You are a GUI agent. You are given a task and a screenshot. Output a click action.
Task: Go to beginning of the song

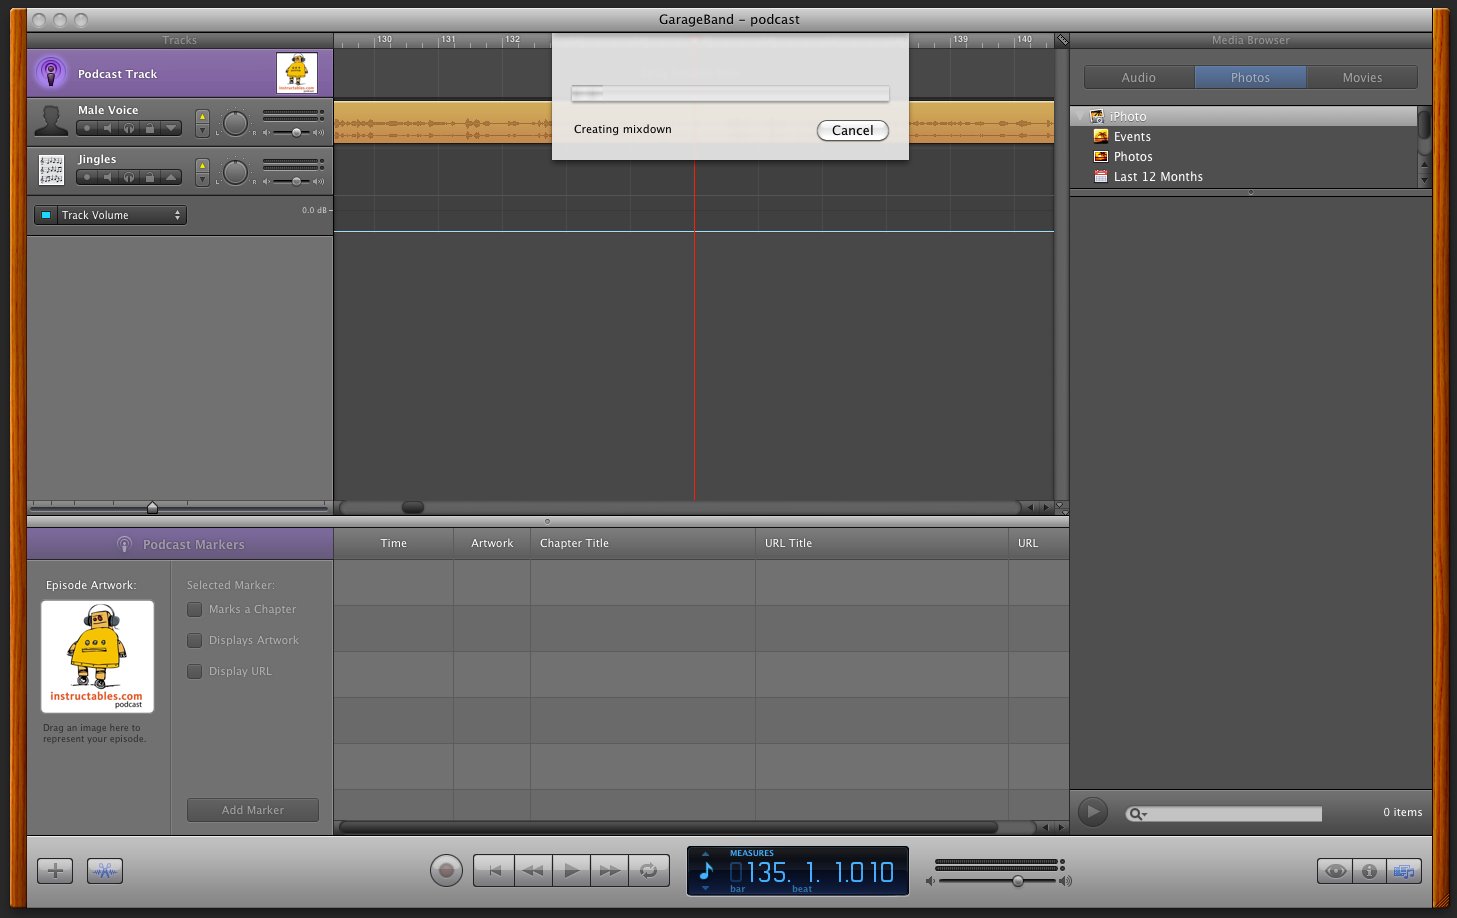pos(494,870)
